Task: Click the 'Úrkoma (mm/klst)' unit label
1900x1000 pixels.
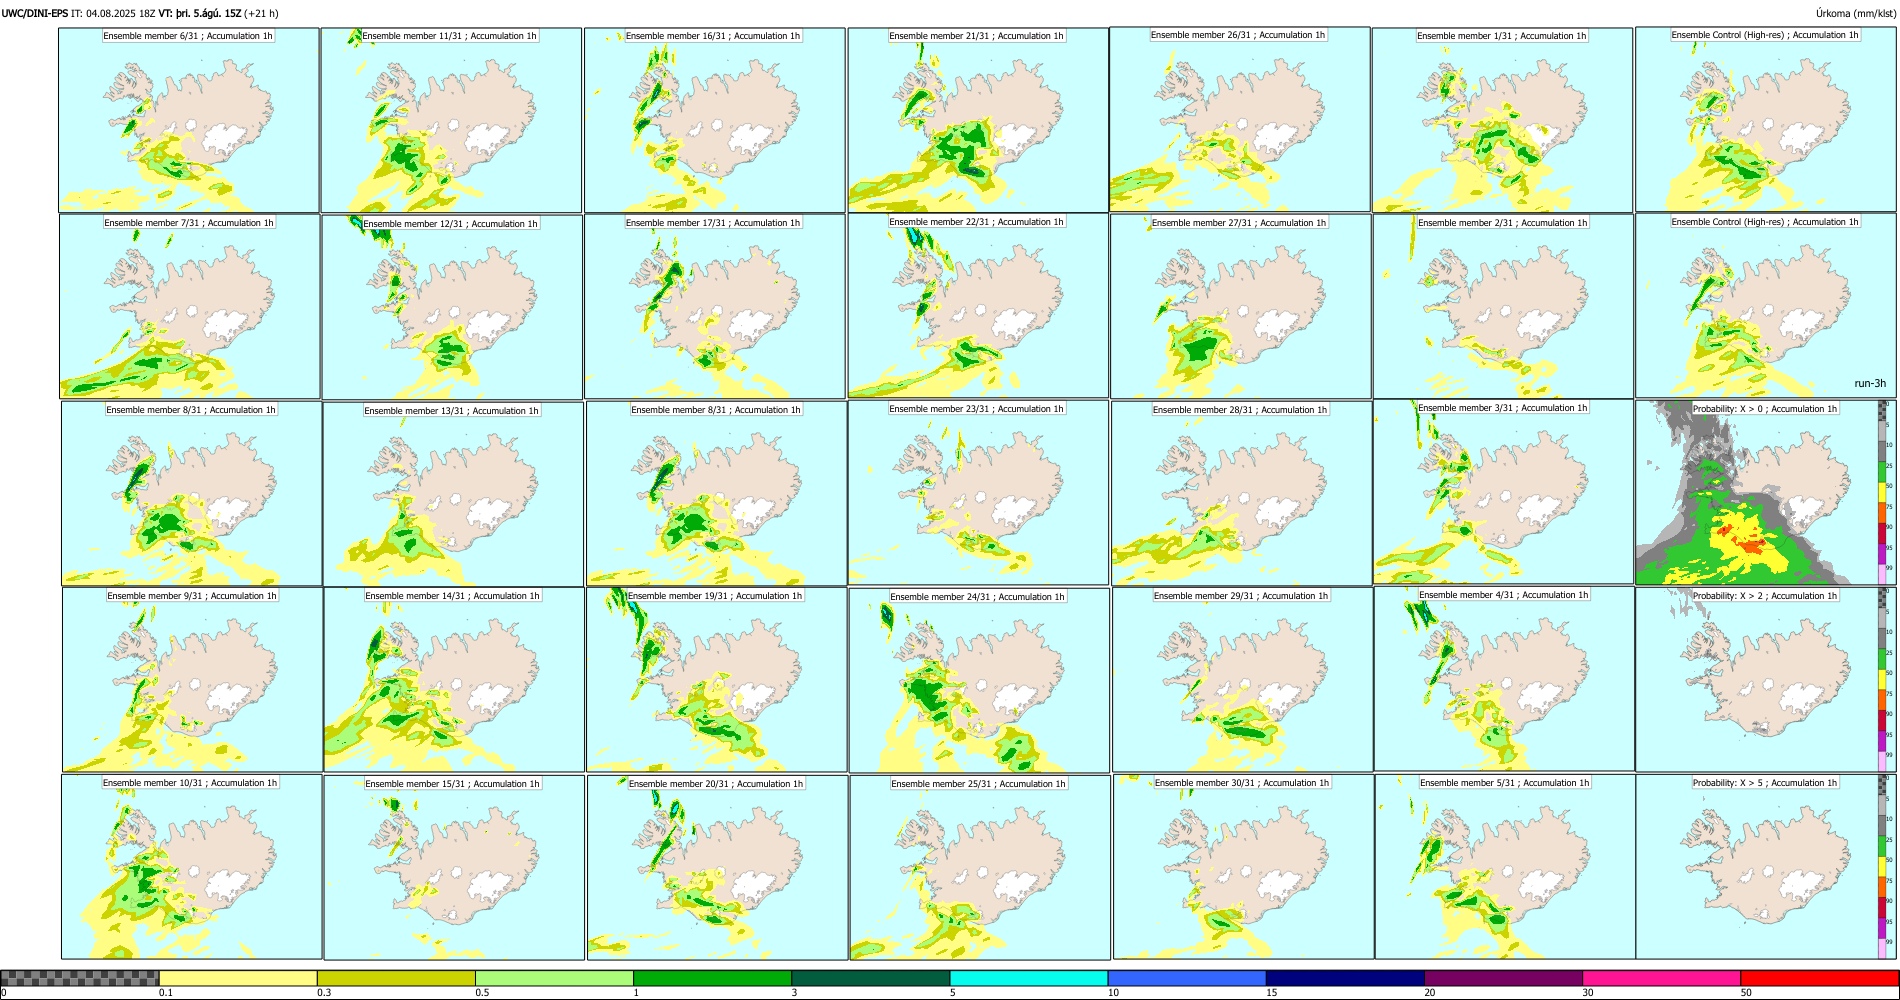Action: pos(1855,13)
